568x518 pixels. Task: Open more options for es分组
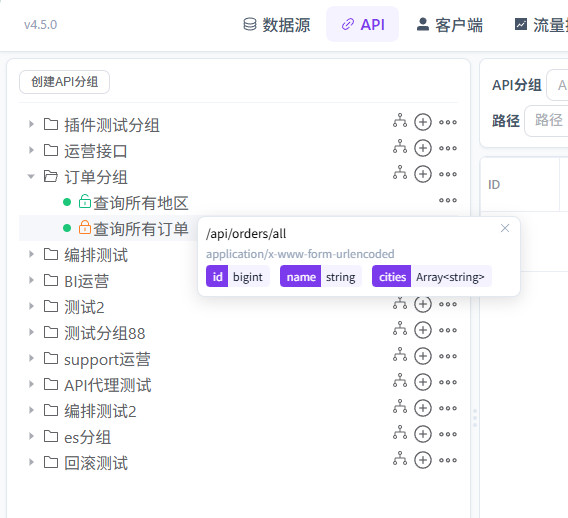pyautogui.click(x=448, y=435)
